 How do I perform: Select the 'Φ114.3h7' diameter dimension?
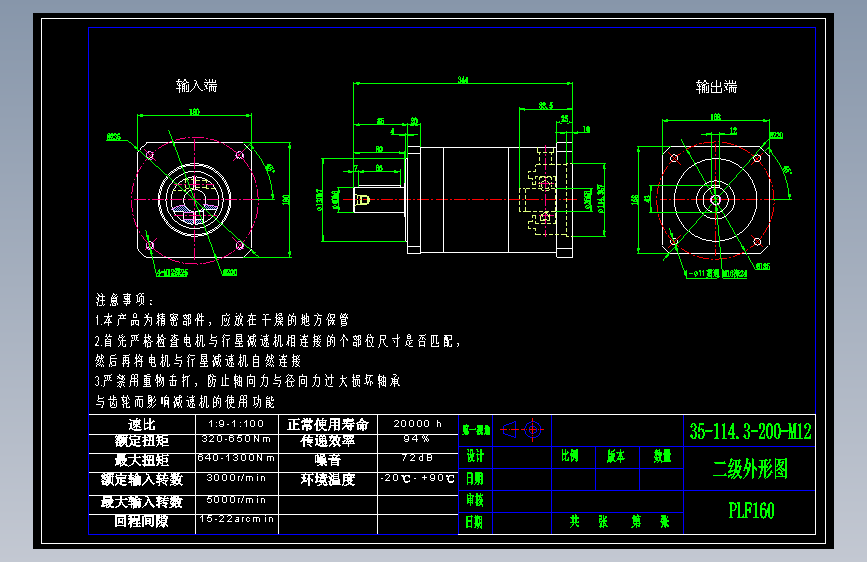pyautogui.click(x=601, y=199)
